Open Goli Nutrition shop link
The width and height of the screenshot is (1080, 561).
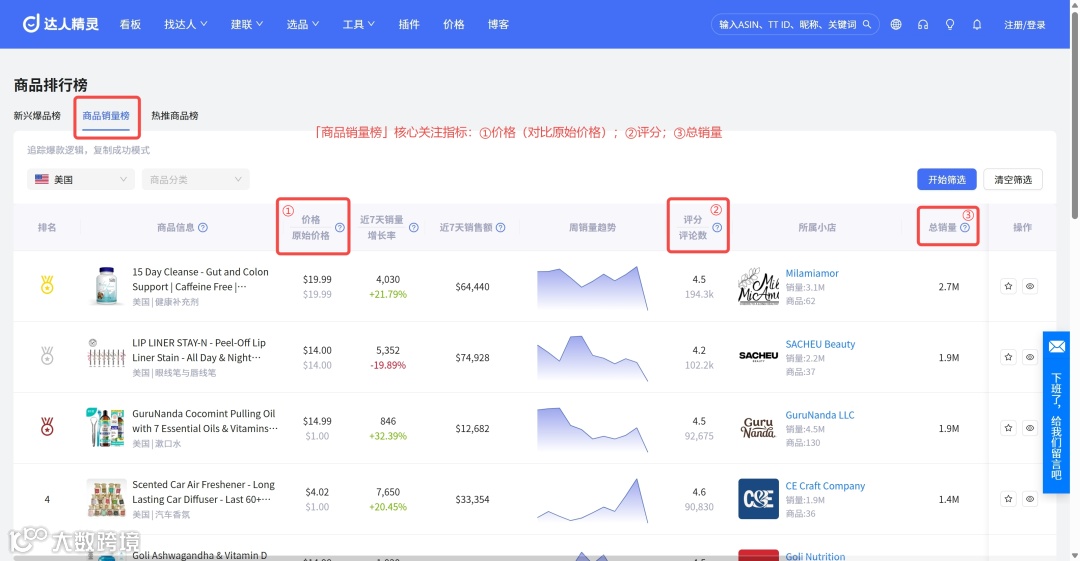tap(815, 556)
